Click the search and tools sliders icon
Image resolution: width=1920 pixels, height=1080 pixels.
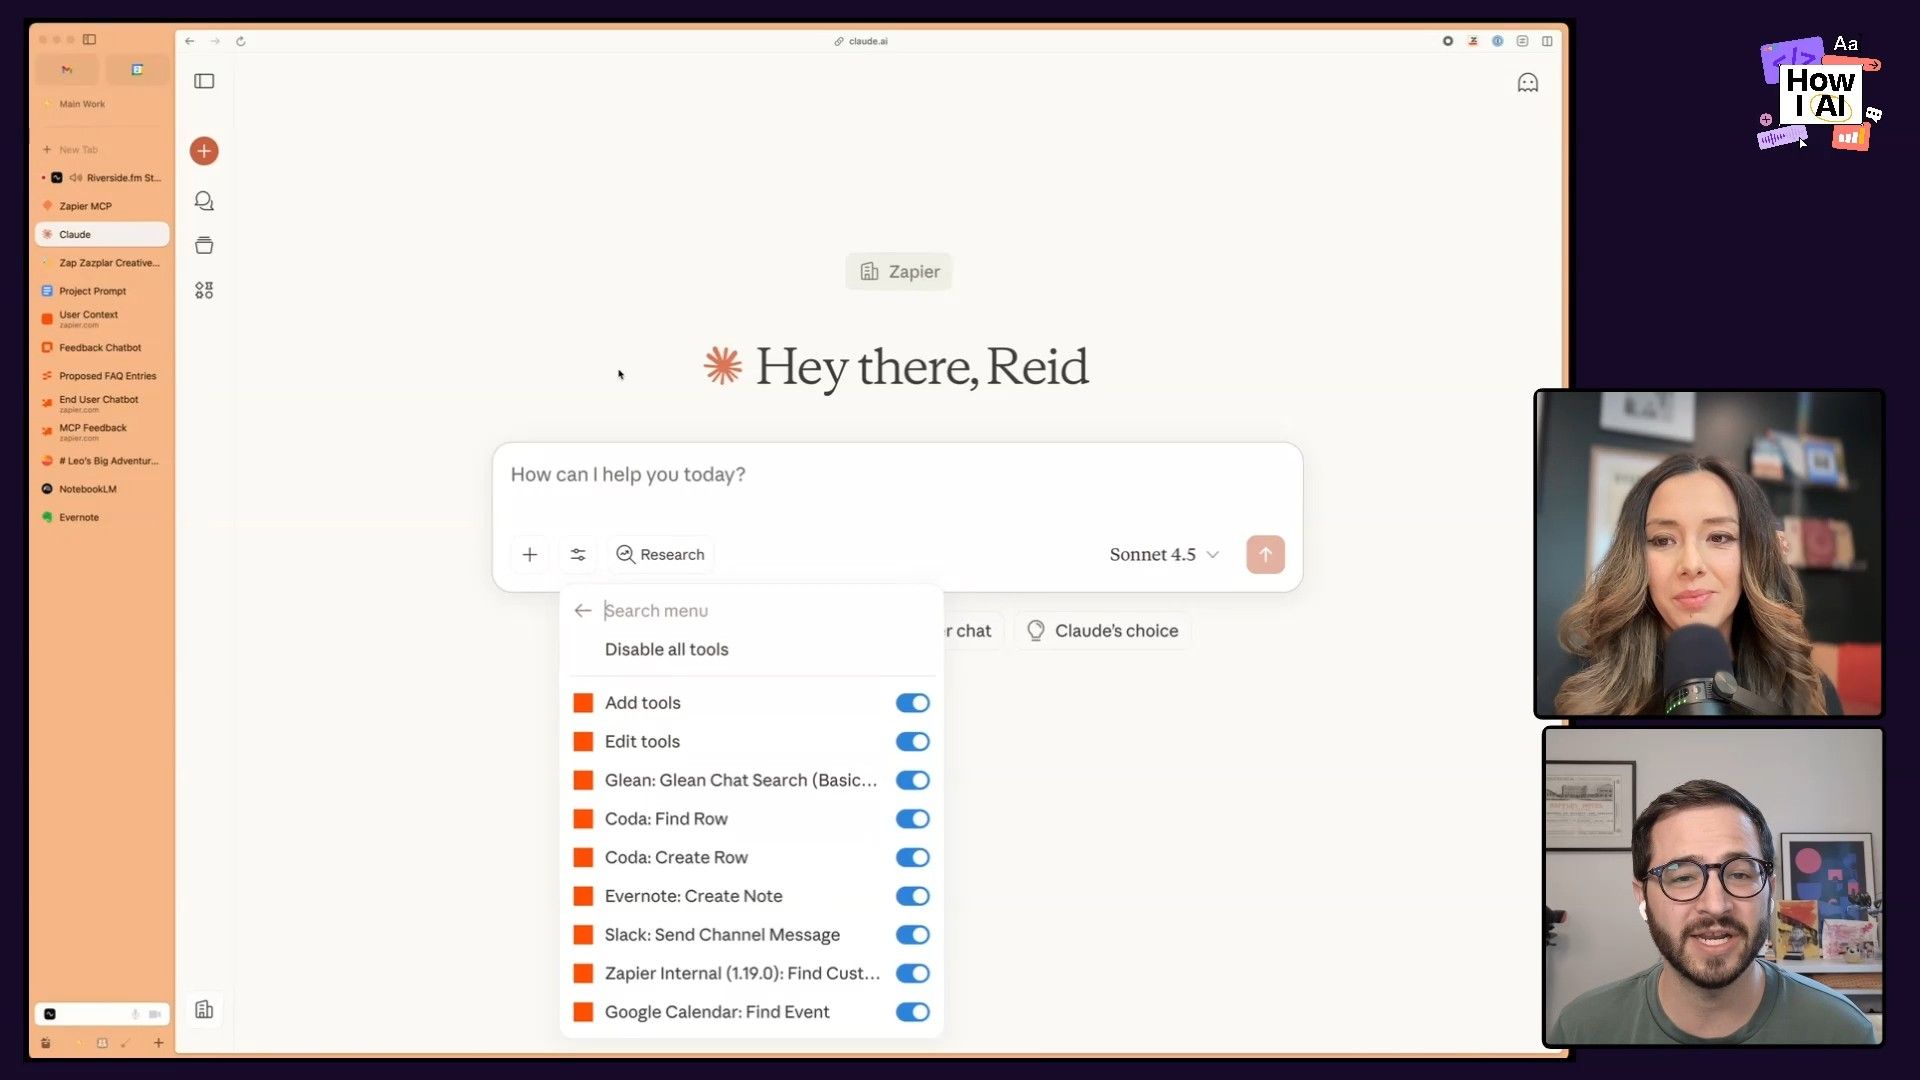click(x=578, y=554)
